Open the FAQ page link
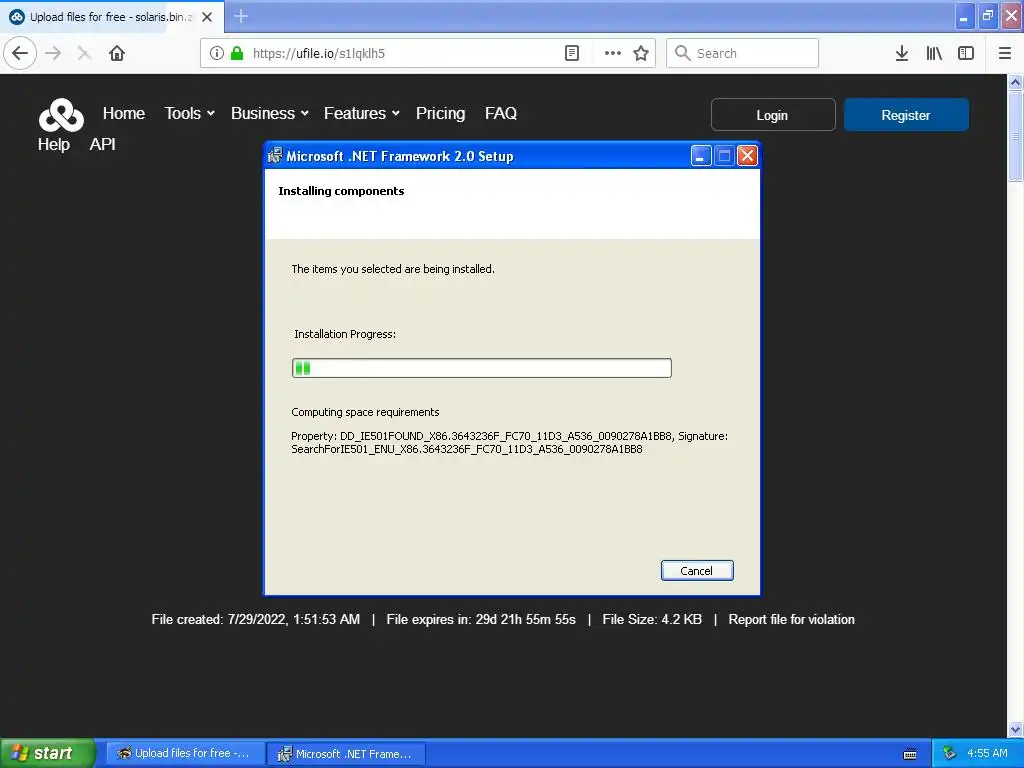 pyautogui.click(x=501, y=113)
